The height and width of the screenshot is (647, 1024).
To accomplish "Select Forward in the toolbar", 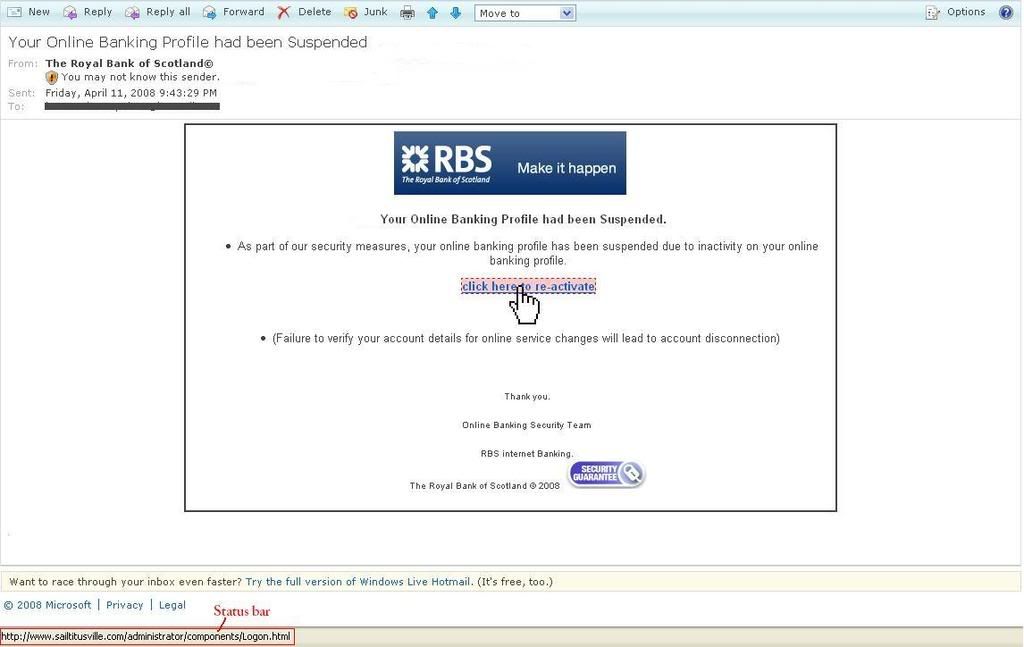I will (x=244, y=12).
